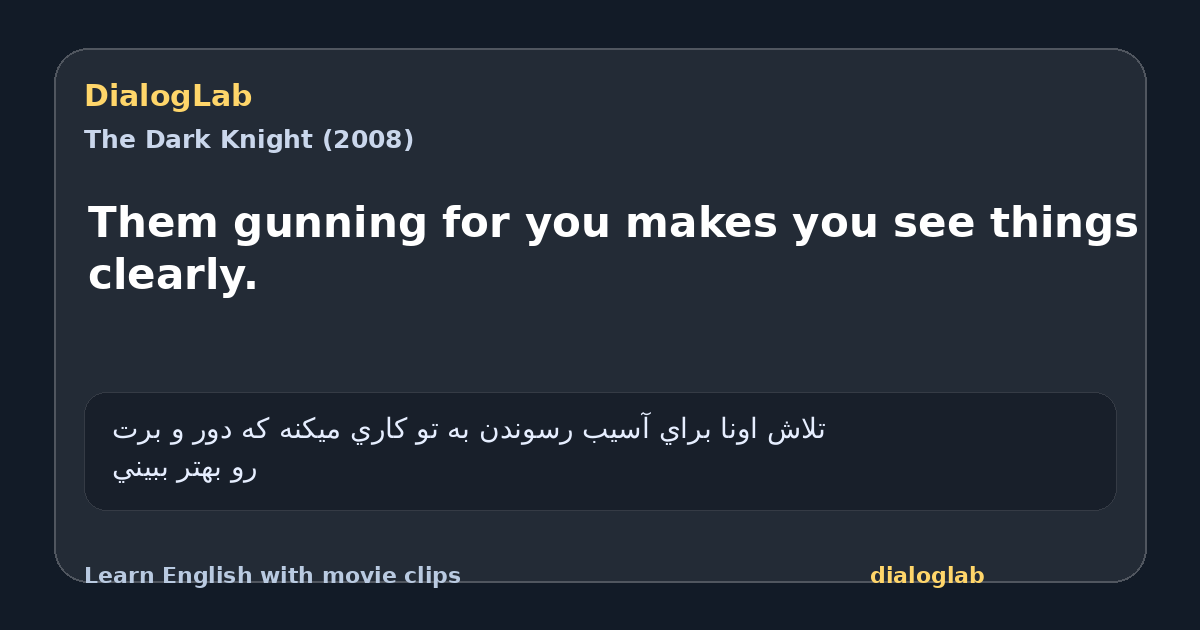Select the yellow dialoglab footer link

[927, 576]
